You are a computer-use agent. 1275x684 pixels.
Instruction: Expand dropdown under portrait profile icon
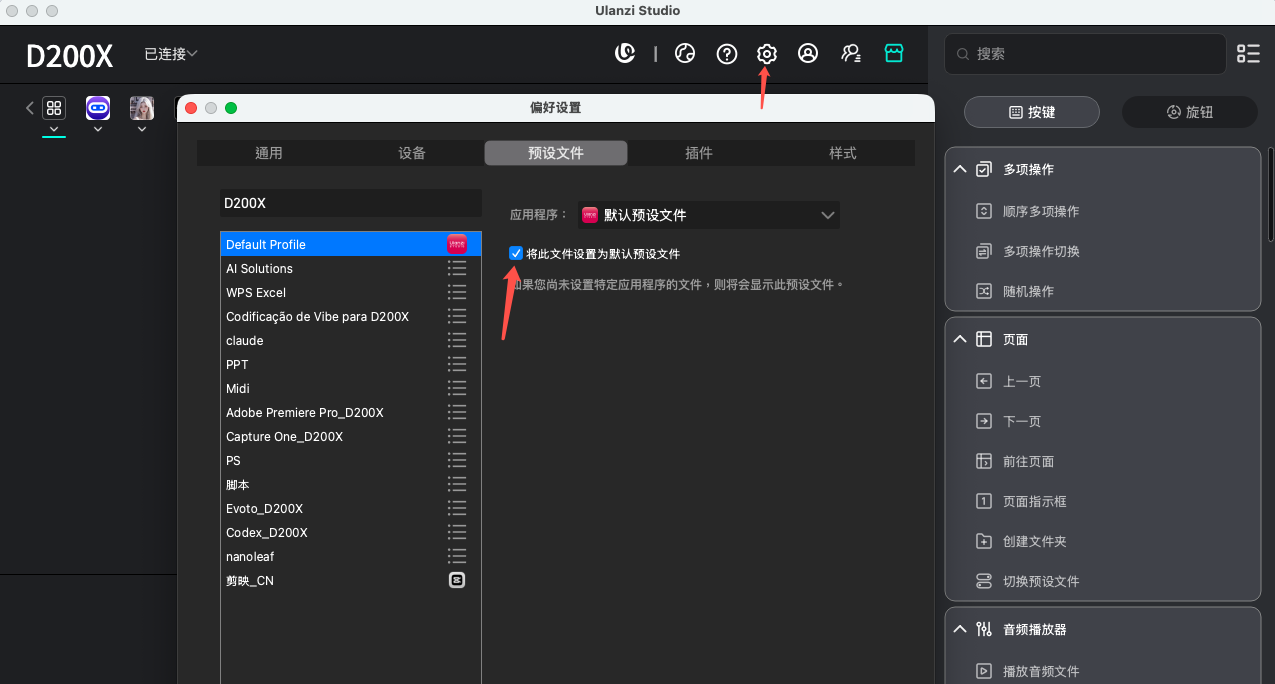[x=142, y=129]
